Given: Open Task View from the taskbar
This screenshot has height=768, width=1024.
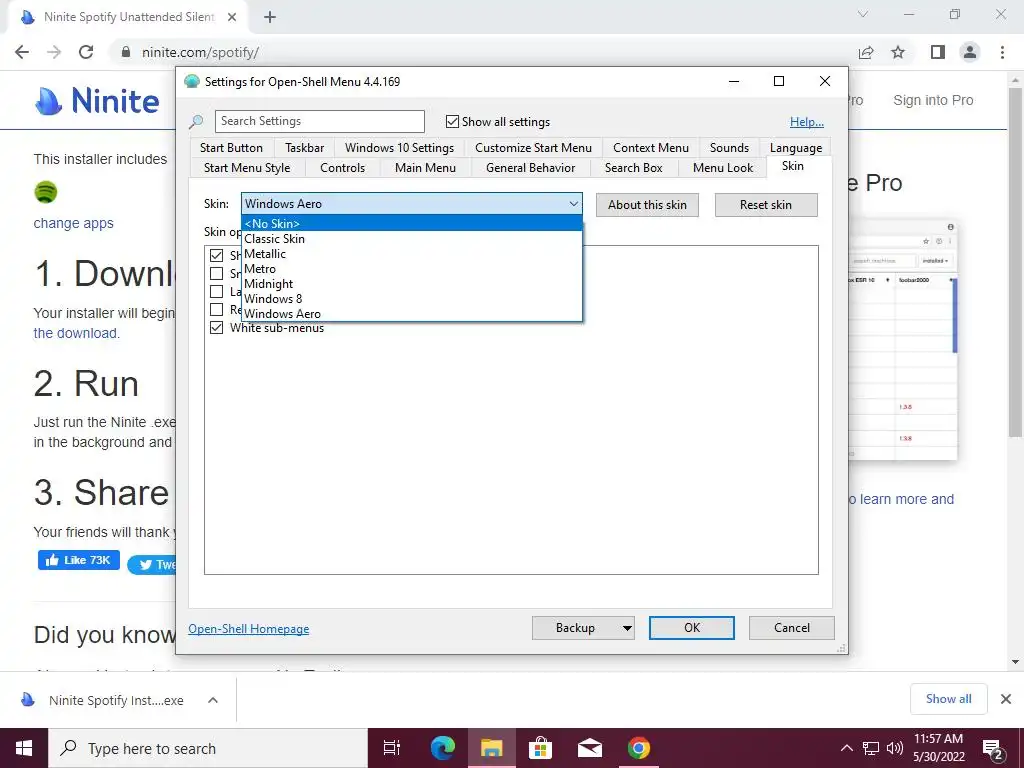Looking at the screenshot, I should (392, 748).
